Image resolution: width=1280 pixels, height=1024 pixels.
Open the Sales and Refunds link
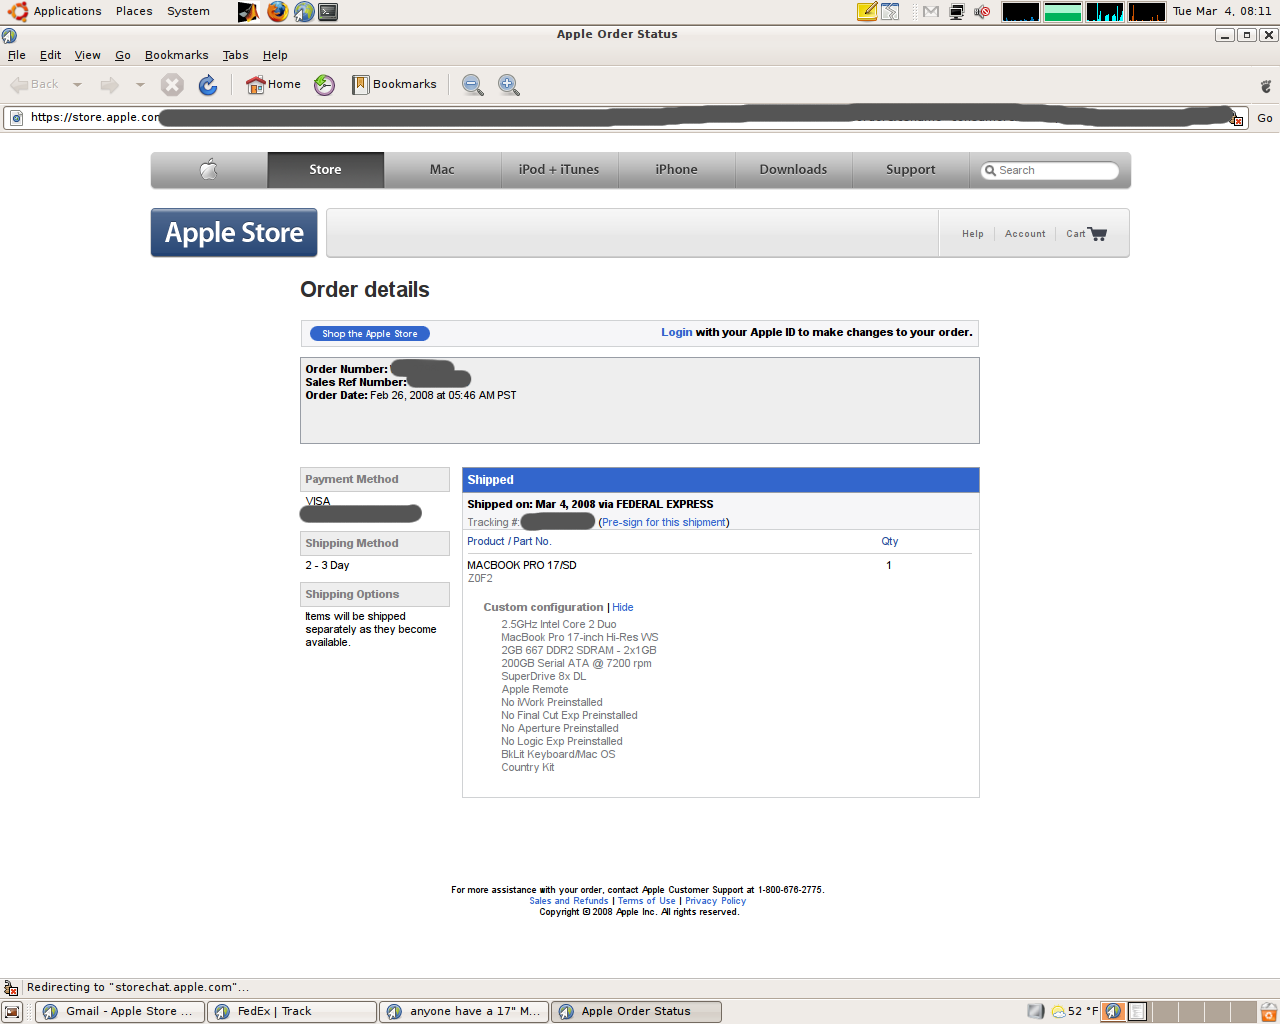569,901
